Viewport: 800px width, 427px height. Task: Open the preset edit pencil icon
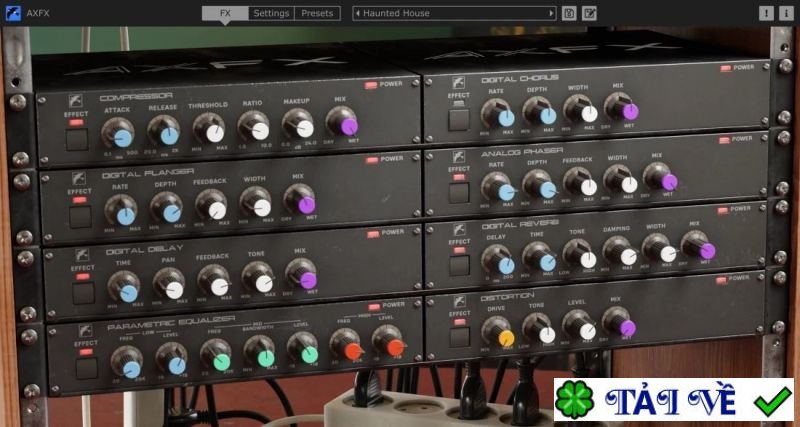589,13
